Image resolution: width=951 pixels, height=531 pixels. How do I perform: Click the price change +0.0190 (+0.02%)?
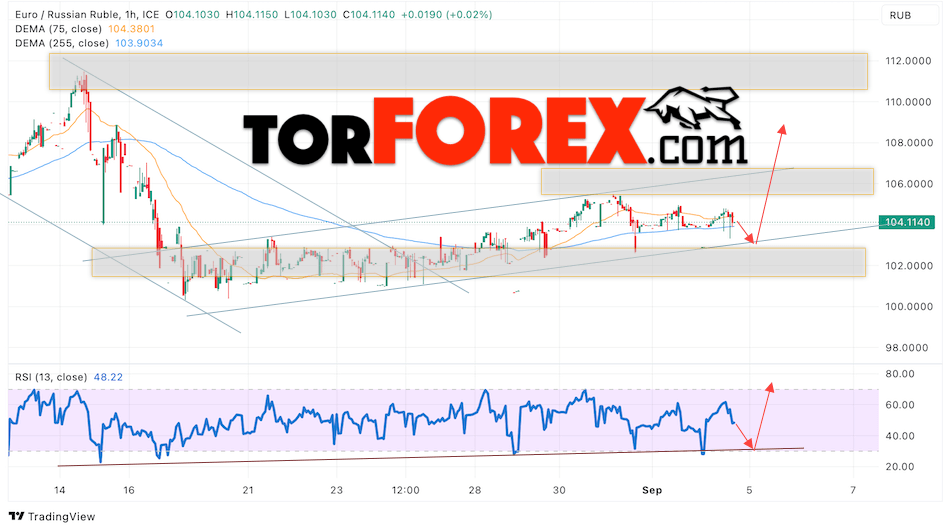tap(446, 15)
